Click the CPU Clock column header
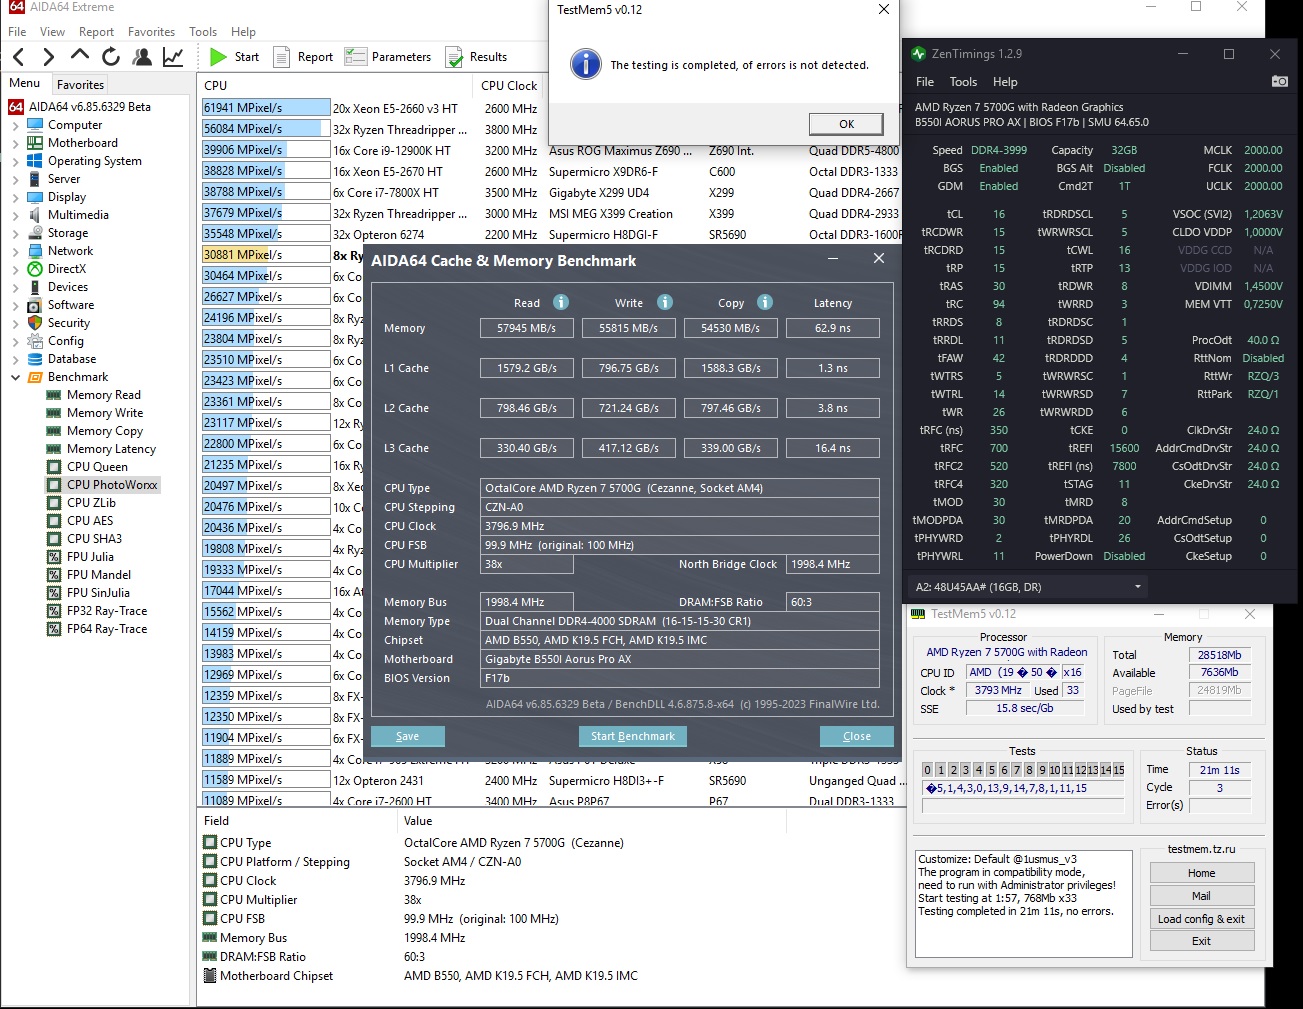 [x=509, y=86]
